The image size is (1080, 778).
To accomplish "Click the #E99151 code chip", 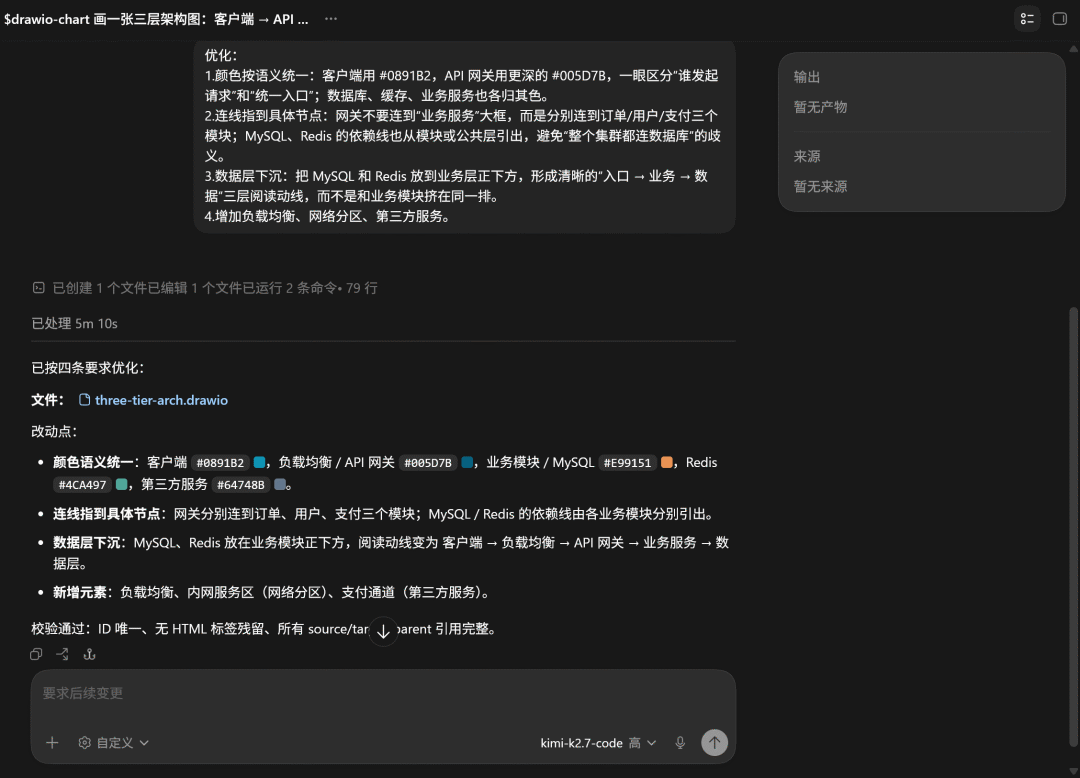I will coord(627,463).
